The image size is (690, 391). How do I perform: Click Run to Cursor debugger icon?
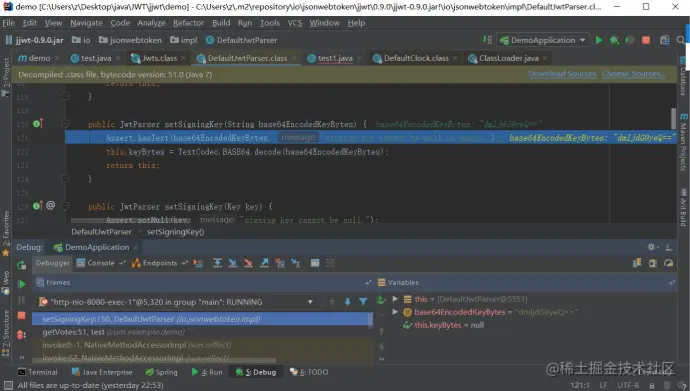point(296,263)
